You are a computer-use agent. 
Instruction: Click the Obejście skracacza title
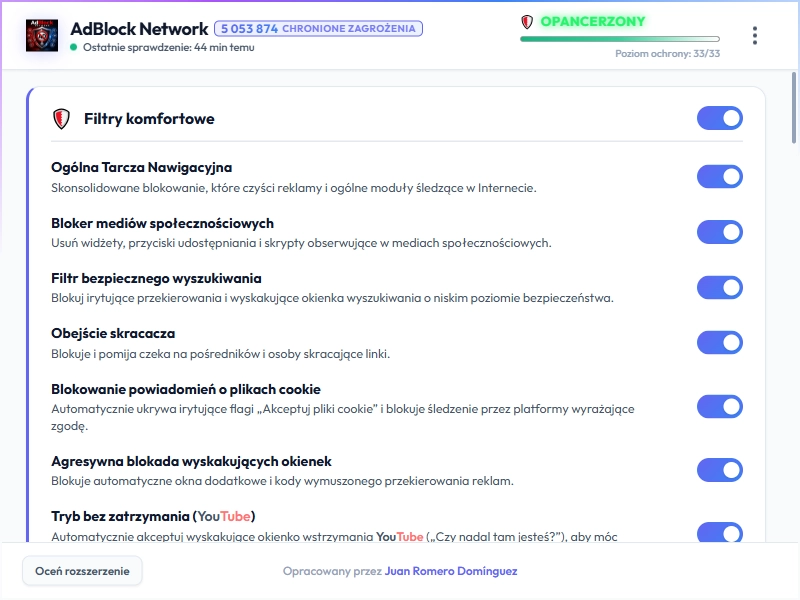click(113, 334)
